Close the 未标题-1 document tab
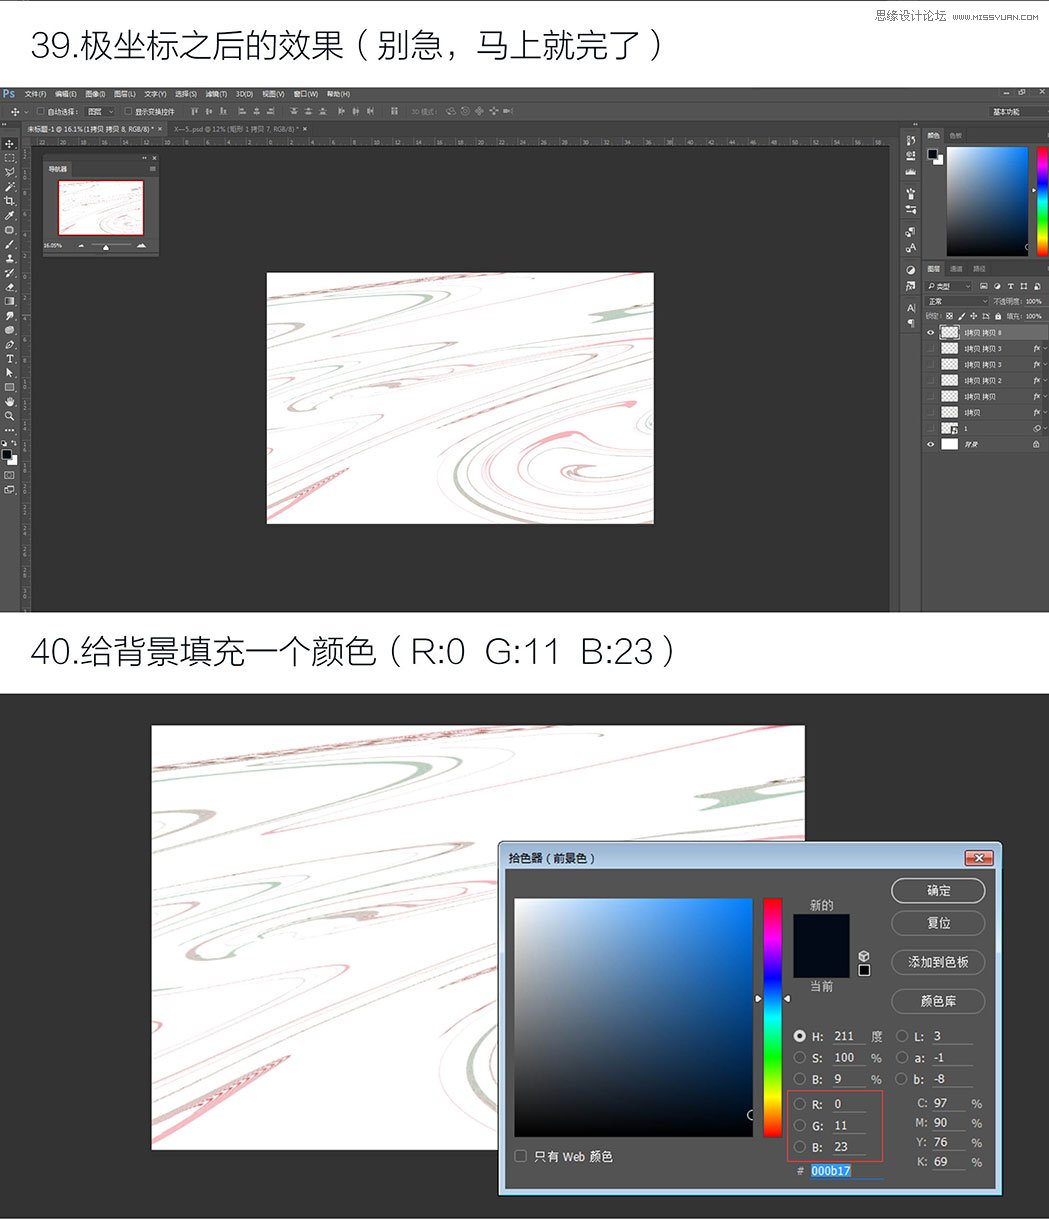 coord(162,128)
